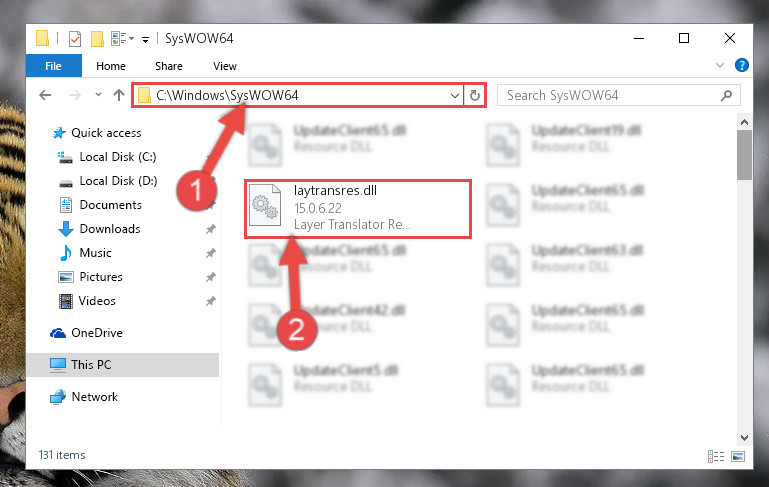
Task: Expand the ribbon with the chevron
Action: (x=719, y=65)
